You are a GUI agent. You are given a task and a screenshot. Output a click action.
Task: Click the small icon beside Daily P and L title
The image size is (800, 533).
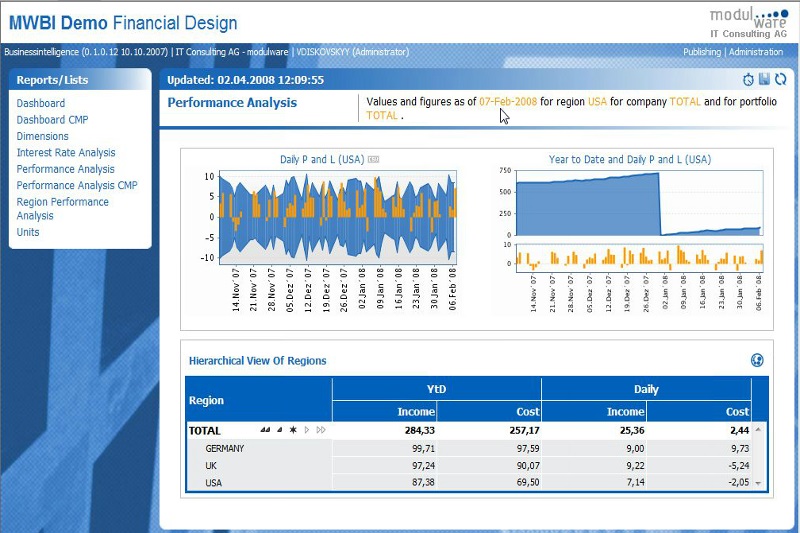coord(373,160)
